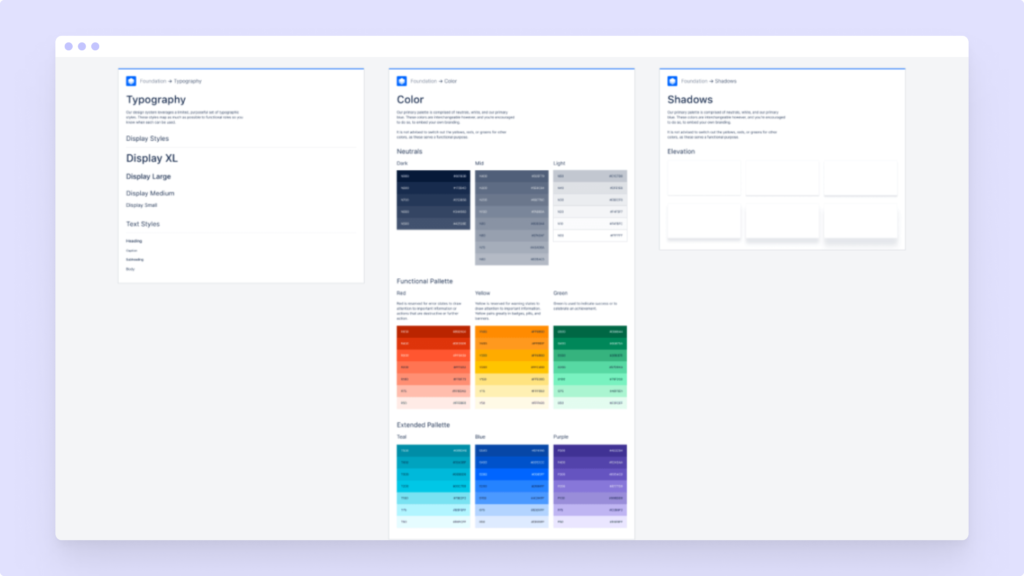
Task: Click the first Elevation shadow card
Action: [703, 177]
